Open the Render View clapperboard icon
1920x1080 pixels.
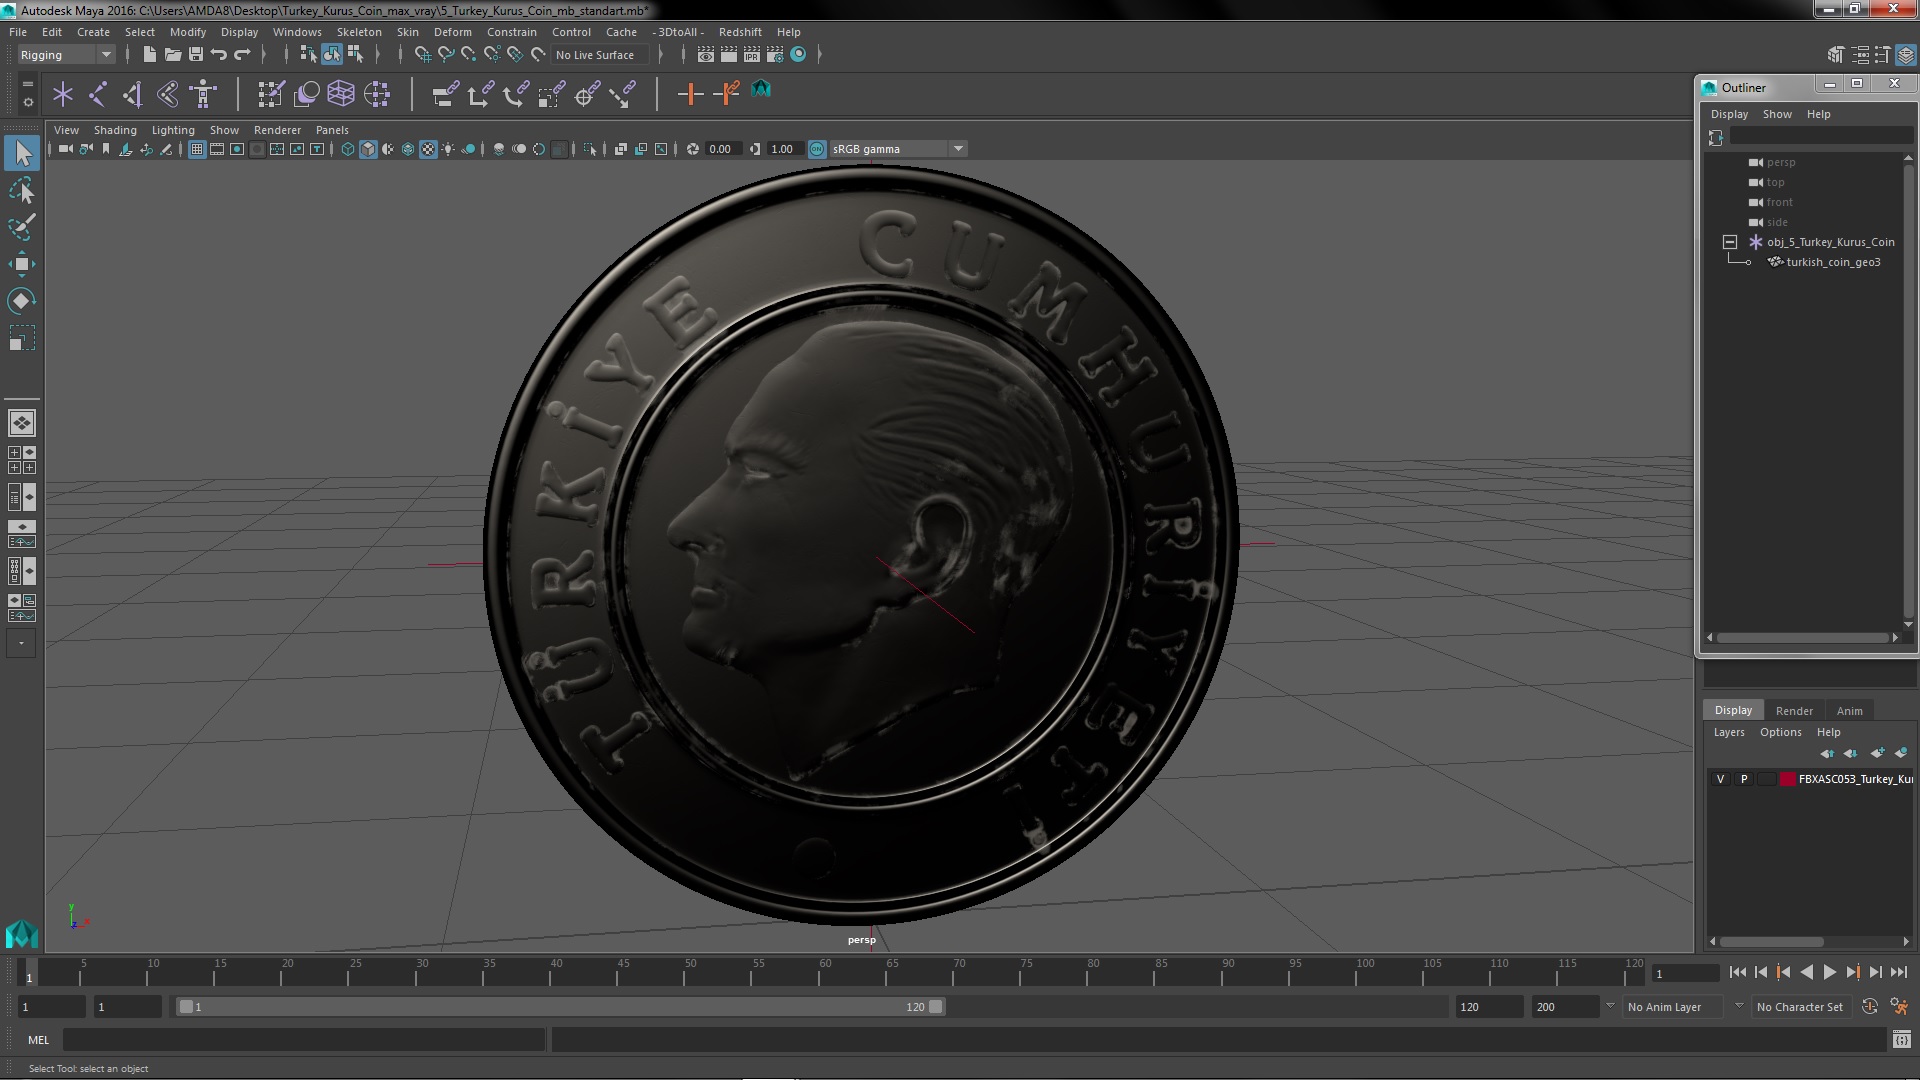click(x=706, y=55)
